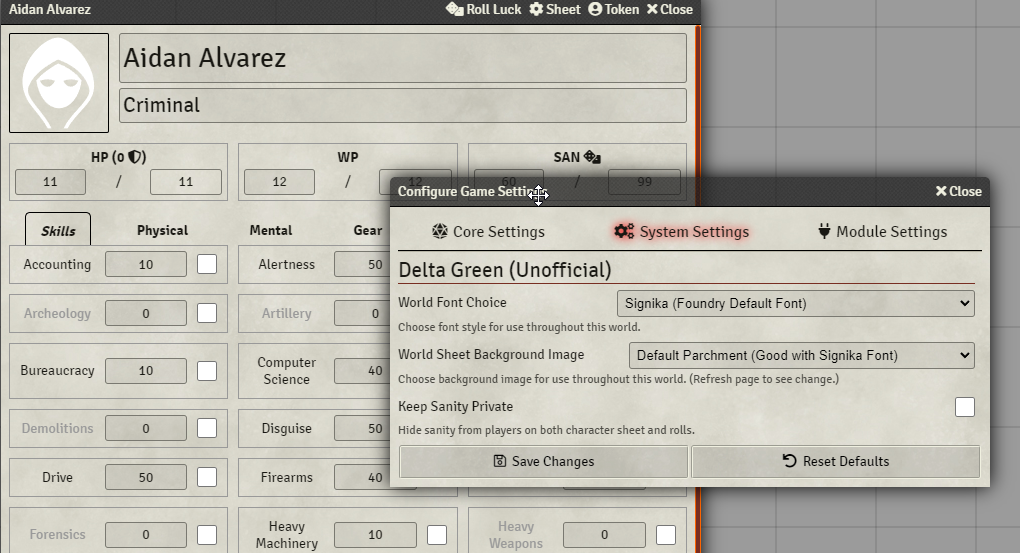The image size is (1020, 553).
Task: Click the Reset Defaults button
Action: [835, 461]
